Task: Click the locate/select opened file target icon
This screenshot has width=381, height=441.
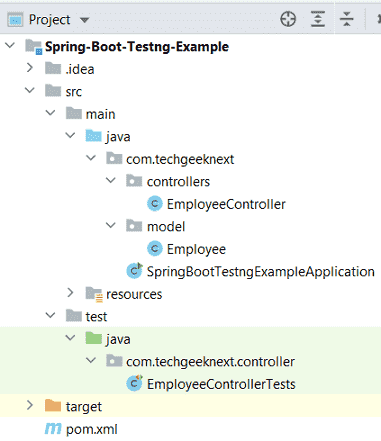Action: [288, 19]
